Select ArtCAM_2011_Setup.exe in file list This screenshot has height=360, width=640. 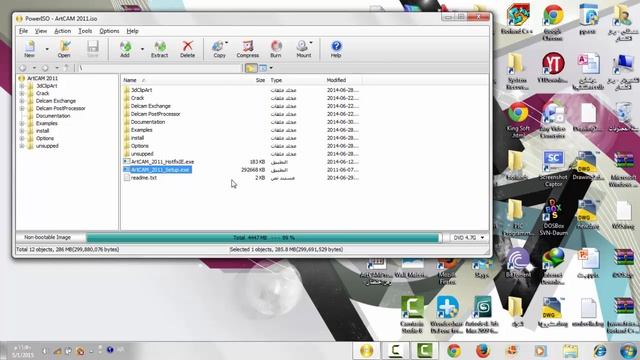point(160,170)
